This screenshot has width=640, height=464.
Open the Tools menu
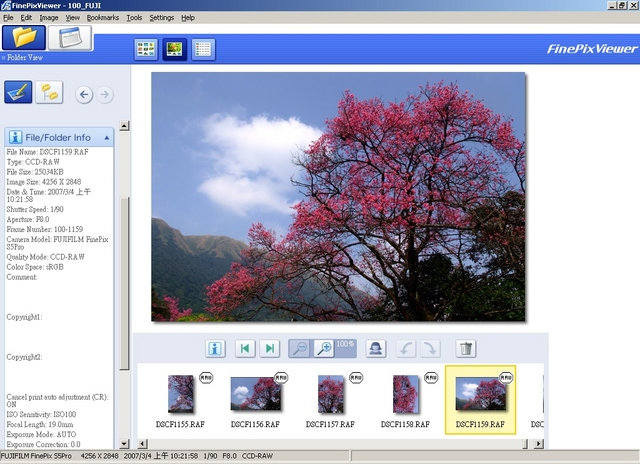[134, 18]
